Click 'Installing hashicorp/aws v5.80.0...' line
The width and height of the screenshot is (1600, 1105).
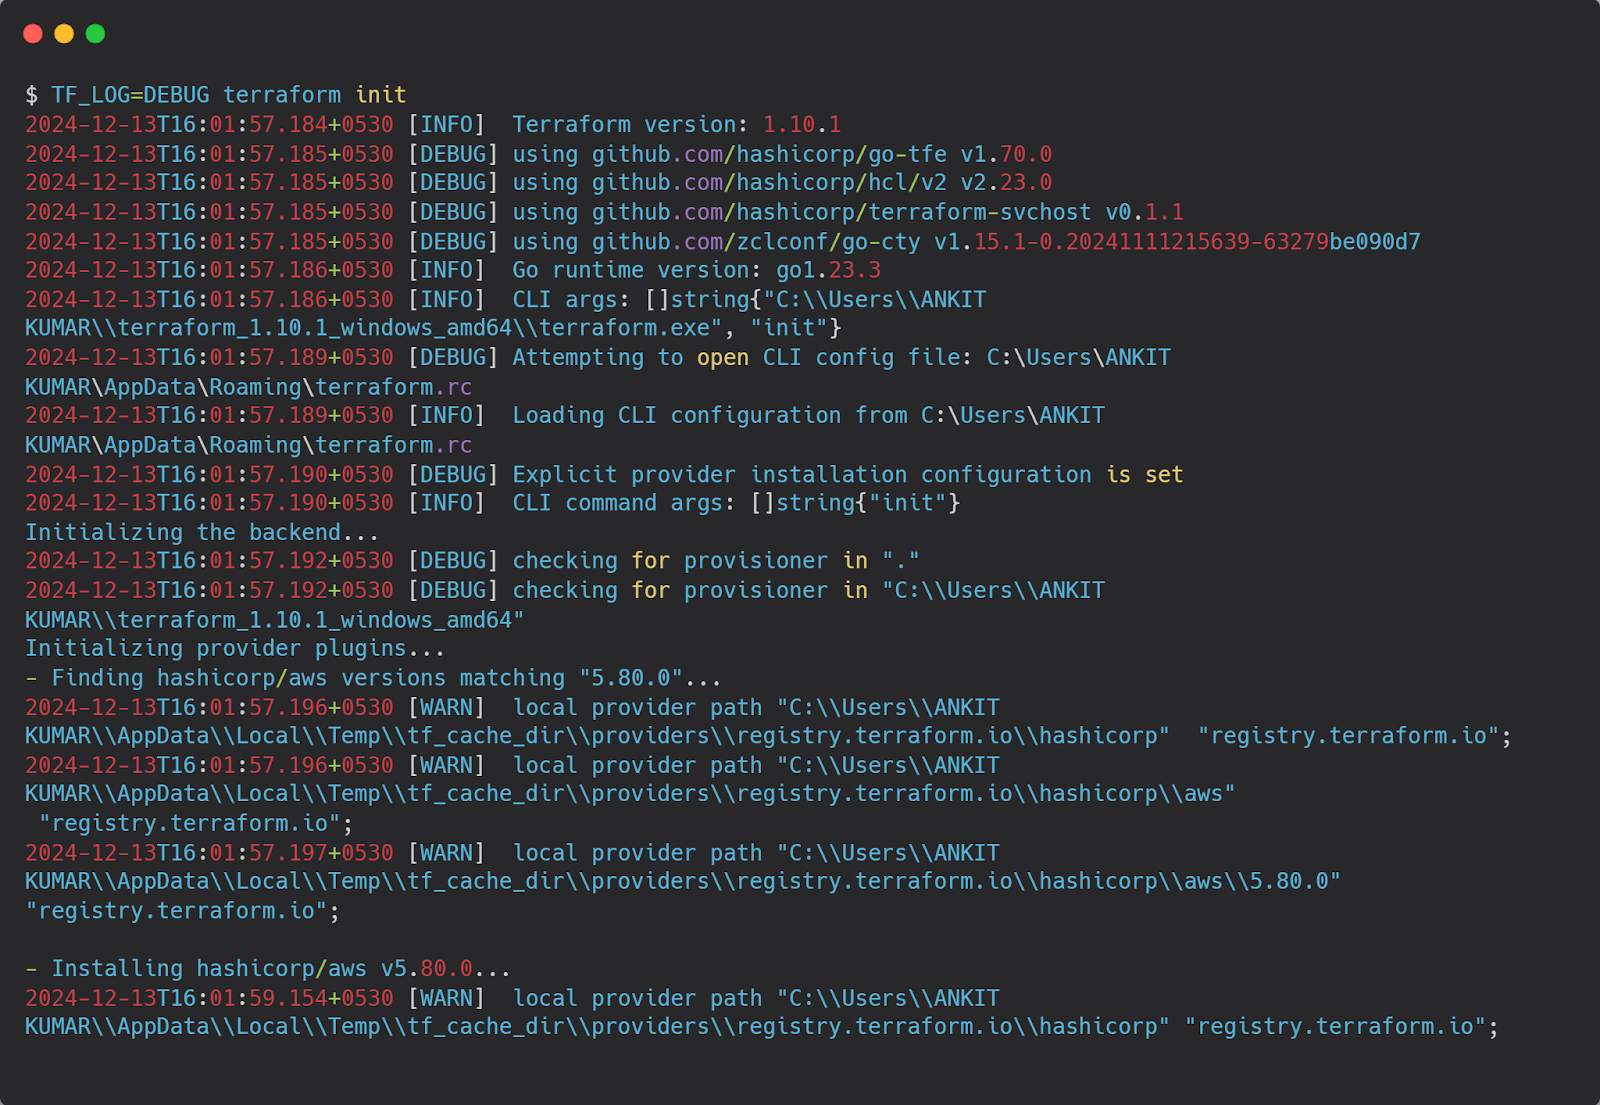tap(268, 969)
